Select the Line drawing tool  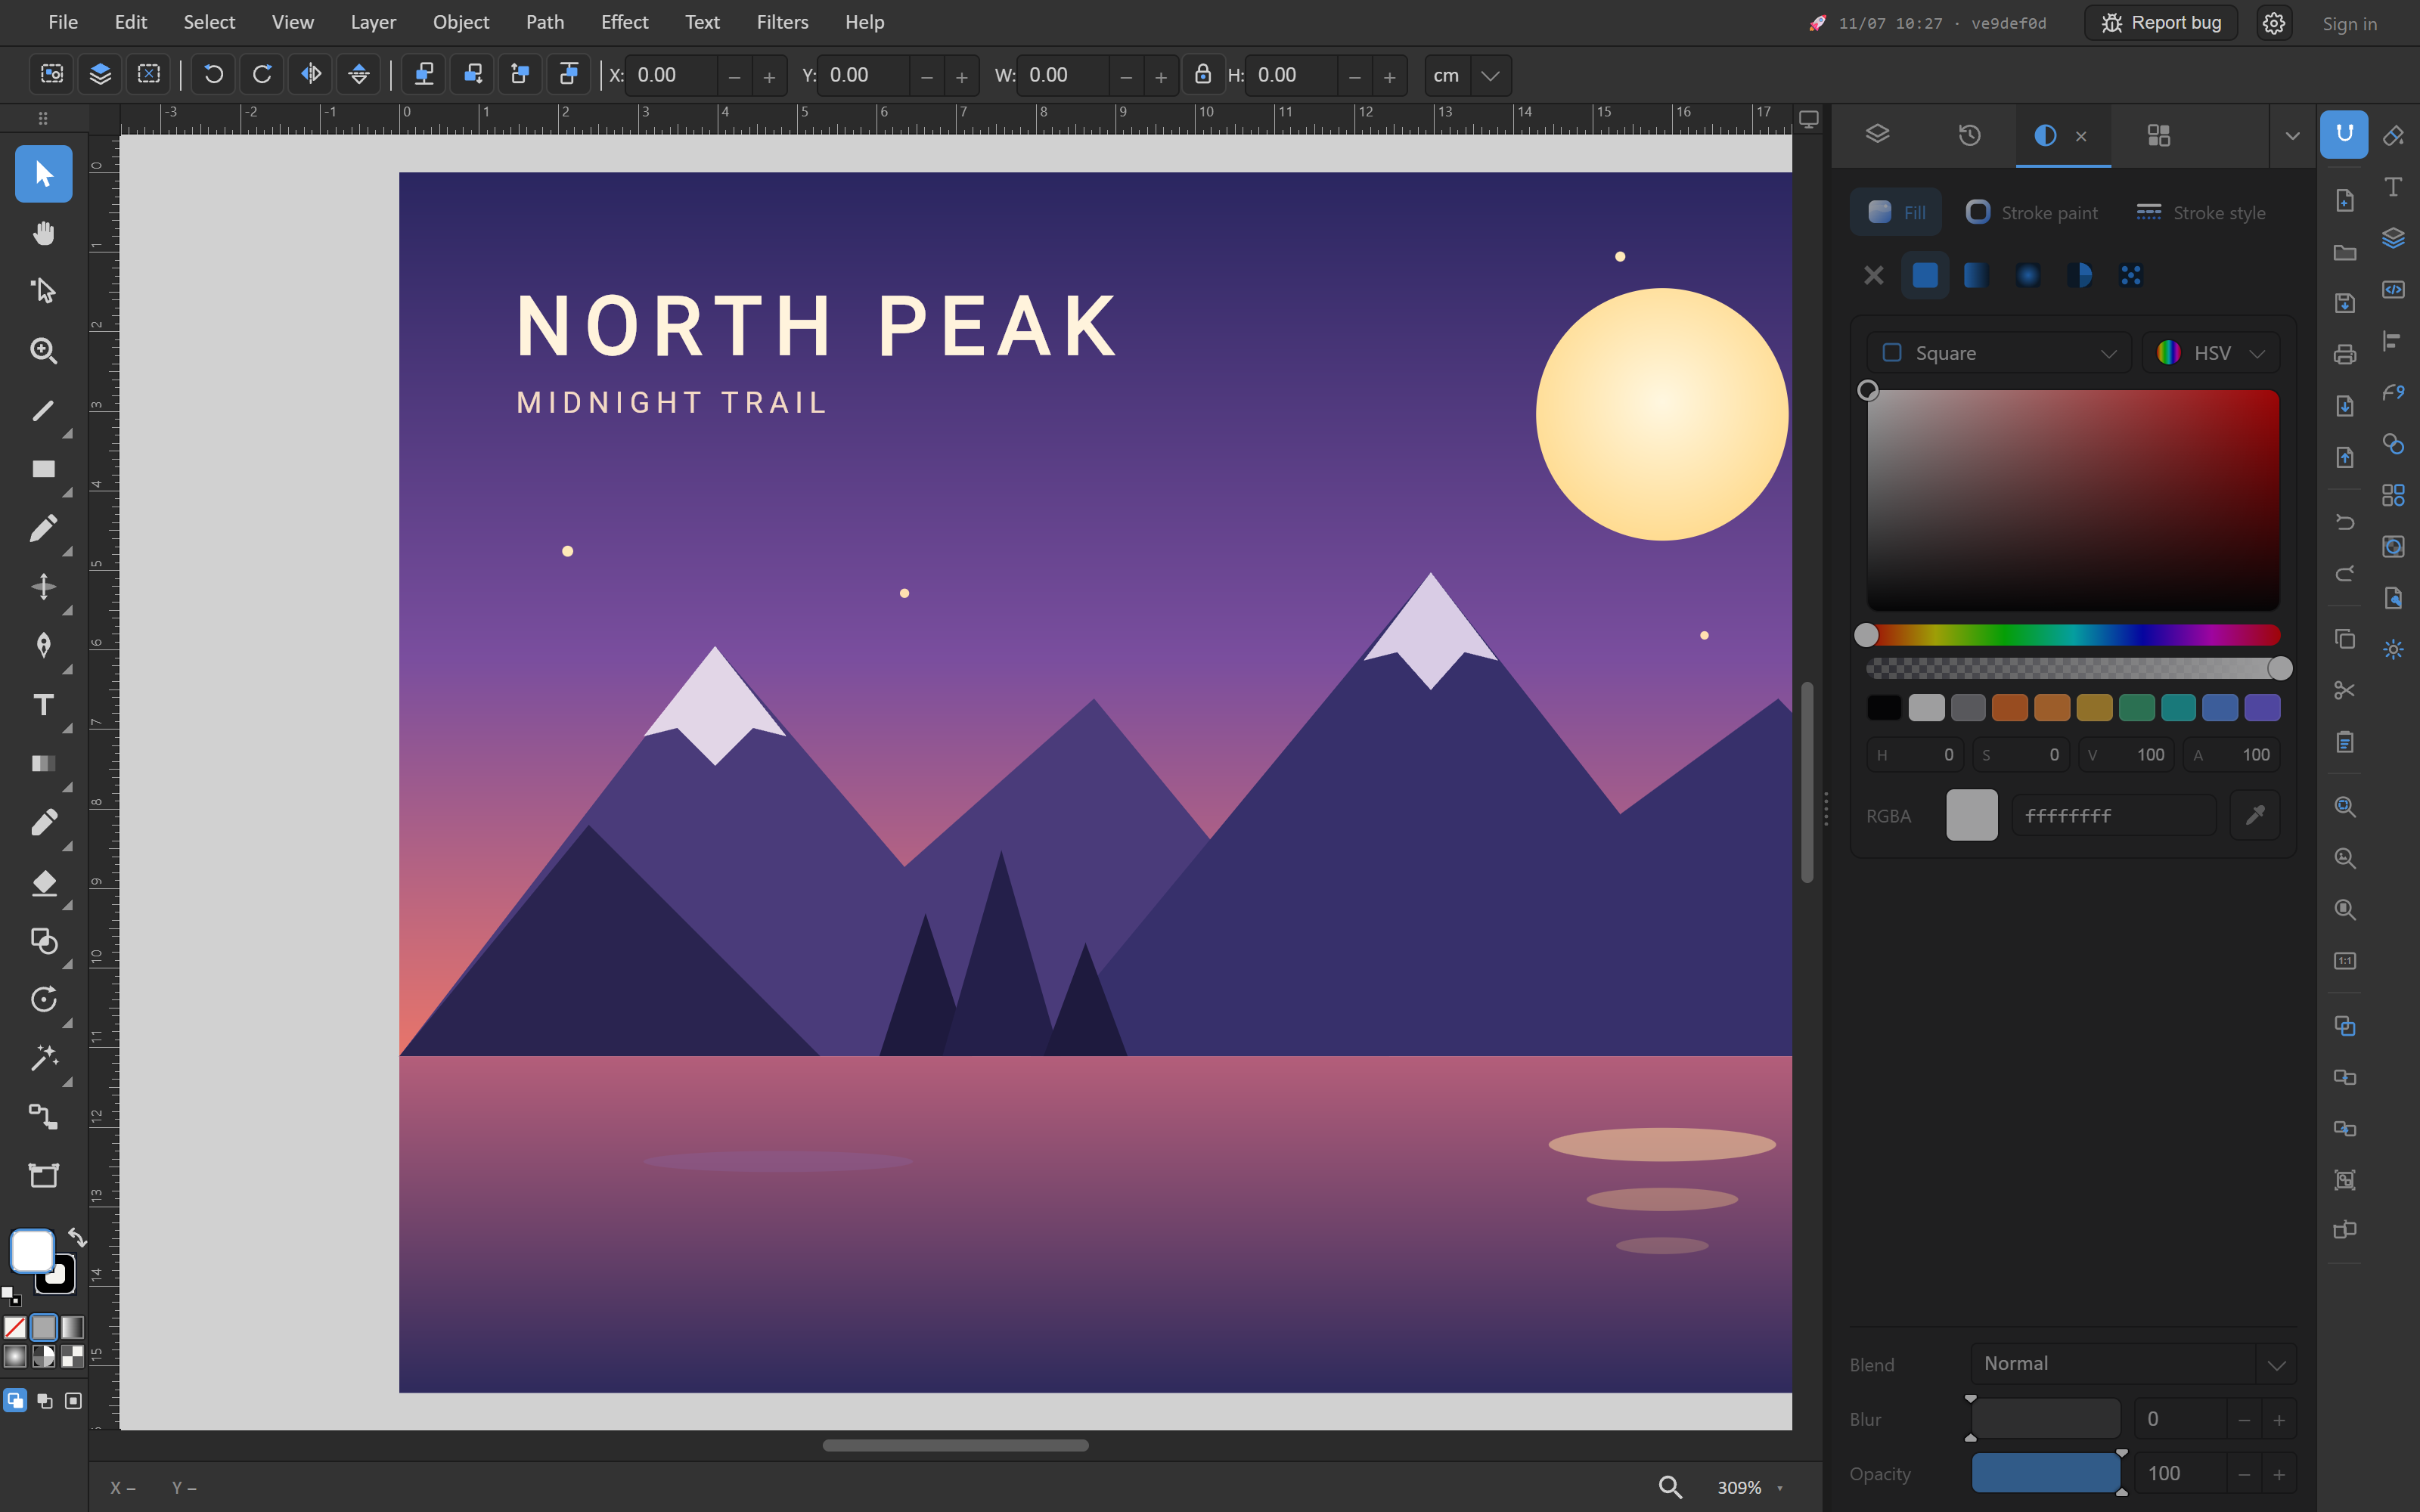pos(43,410)
